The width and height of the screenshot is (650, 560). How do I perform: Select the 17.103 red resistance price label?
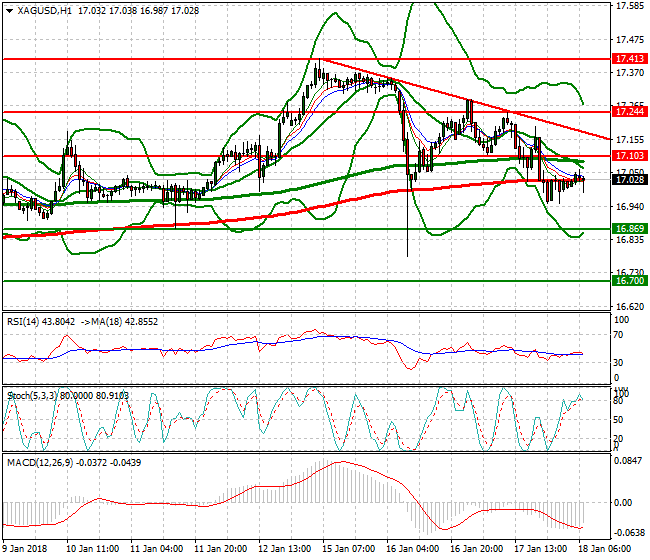[630, 156]
